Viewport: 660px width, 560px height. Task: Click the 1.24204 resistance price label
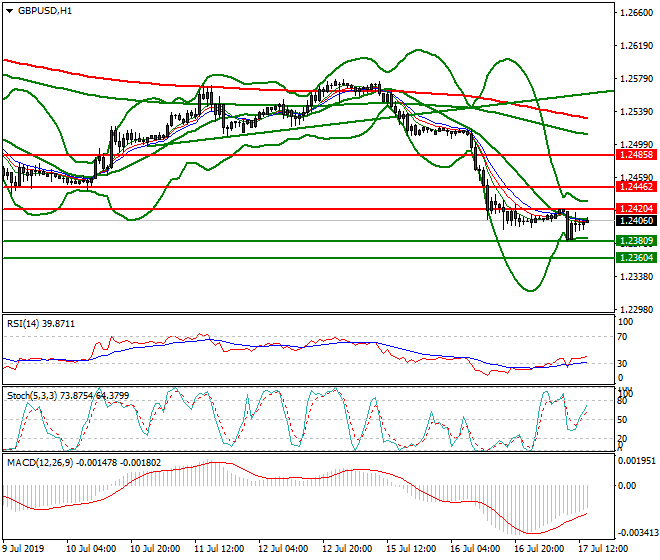(x=636, y=208)
